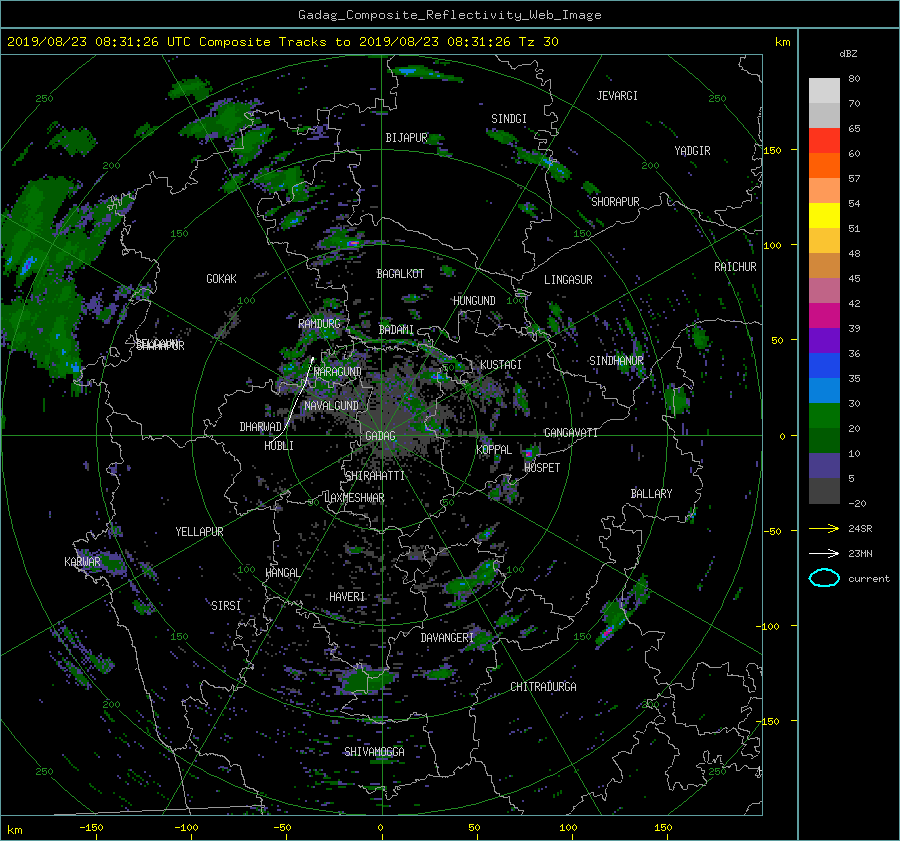Click the SHIRAHATTI label

(375, 476)
